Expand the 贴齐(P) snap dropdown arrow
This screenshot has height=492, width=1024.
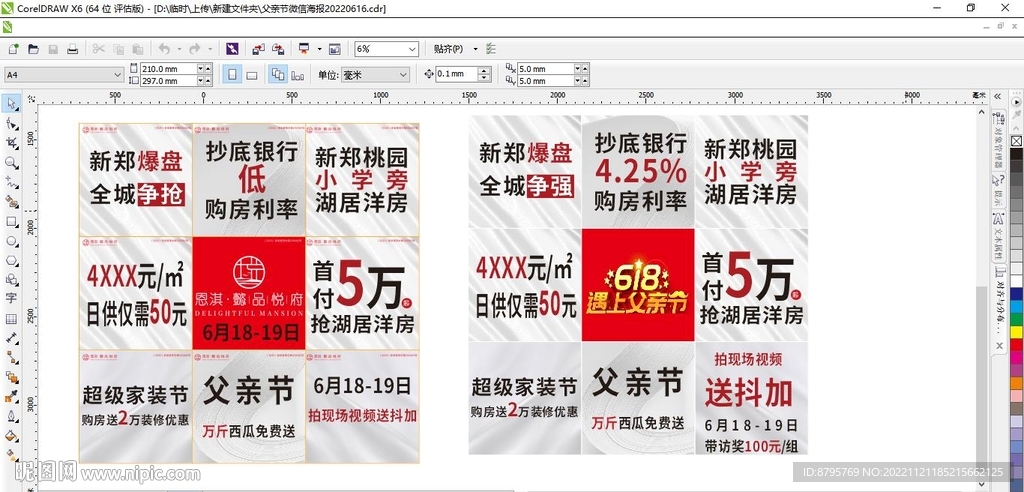tap(475, 49)
